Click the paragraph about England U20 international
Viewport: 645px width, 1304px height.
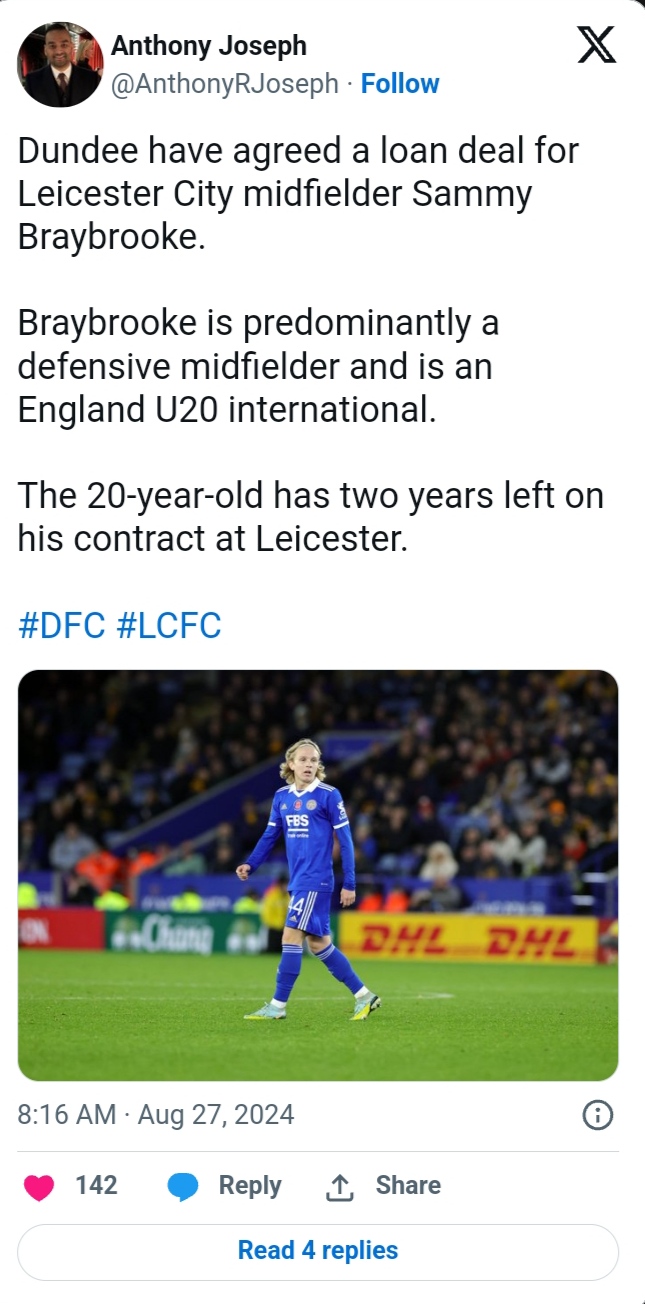258,367
